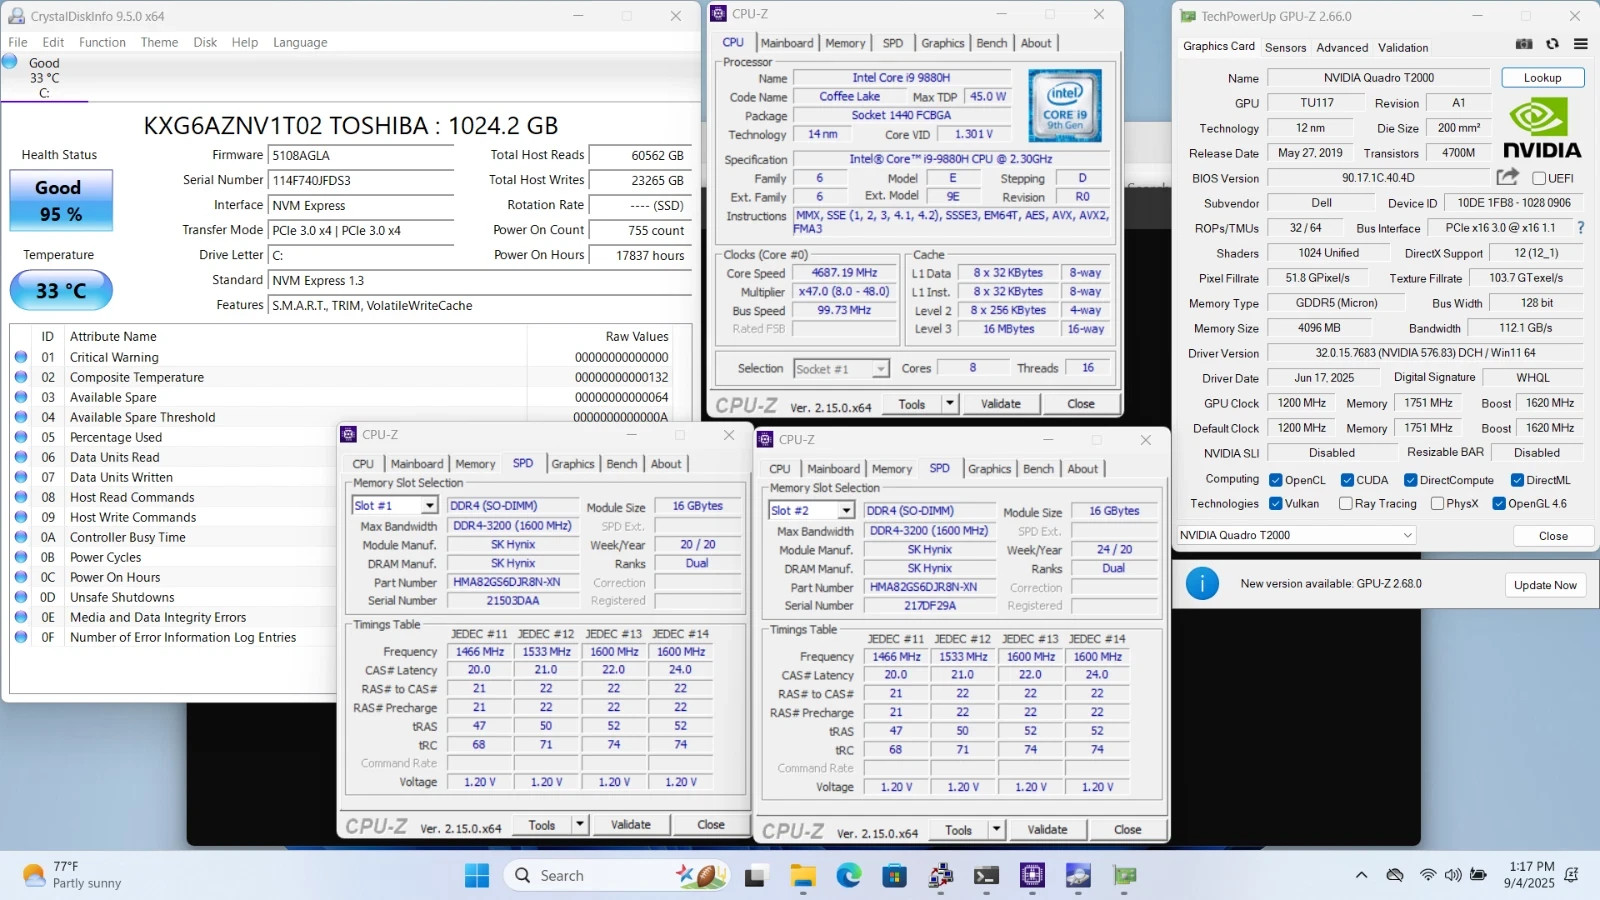Launch Microsoft Edge from the taskbar
Image resolution: width=1600 pixels, height=900 pixels.
[848, 876]
